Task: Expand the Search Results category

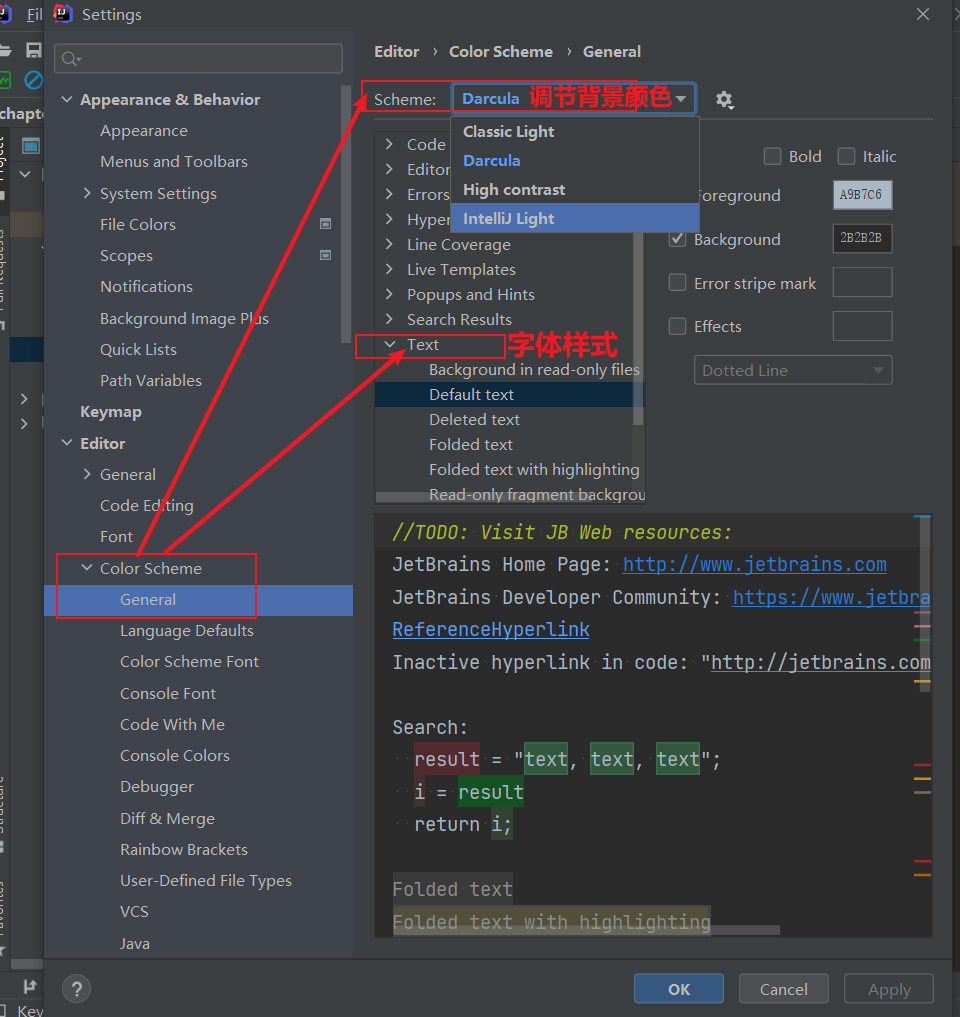Action: [389, 319]
